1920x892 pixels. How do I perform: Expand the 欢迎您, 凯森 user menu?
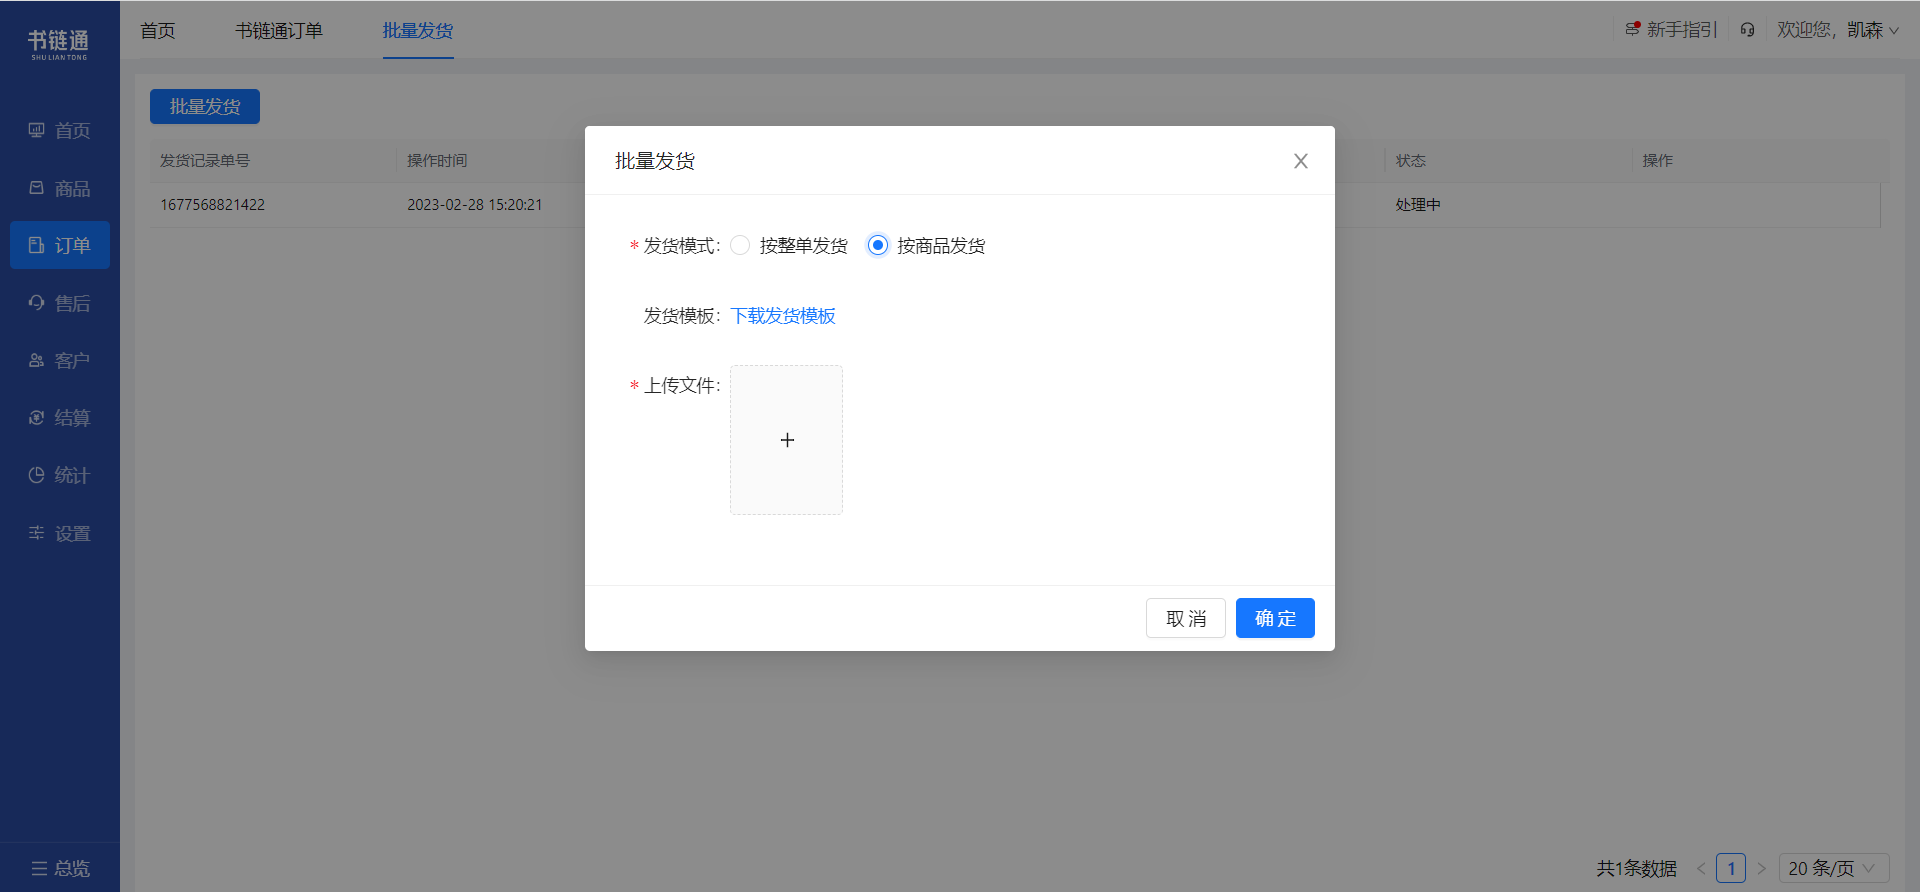point(1838,30)
